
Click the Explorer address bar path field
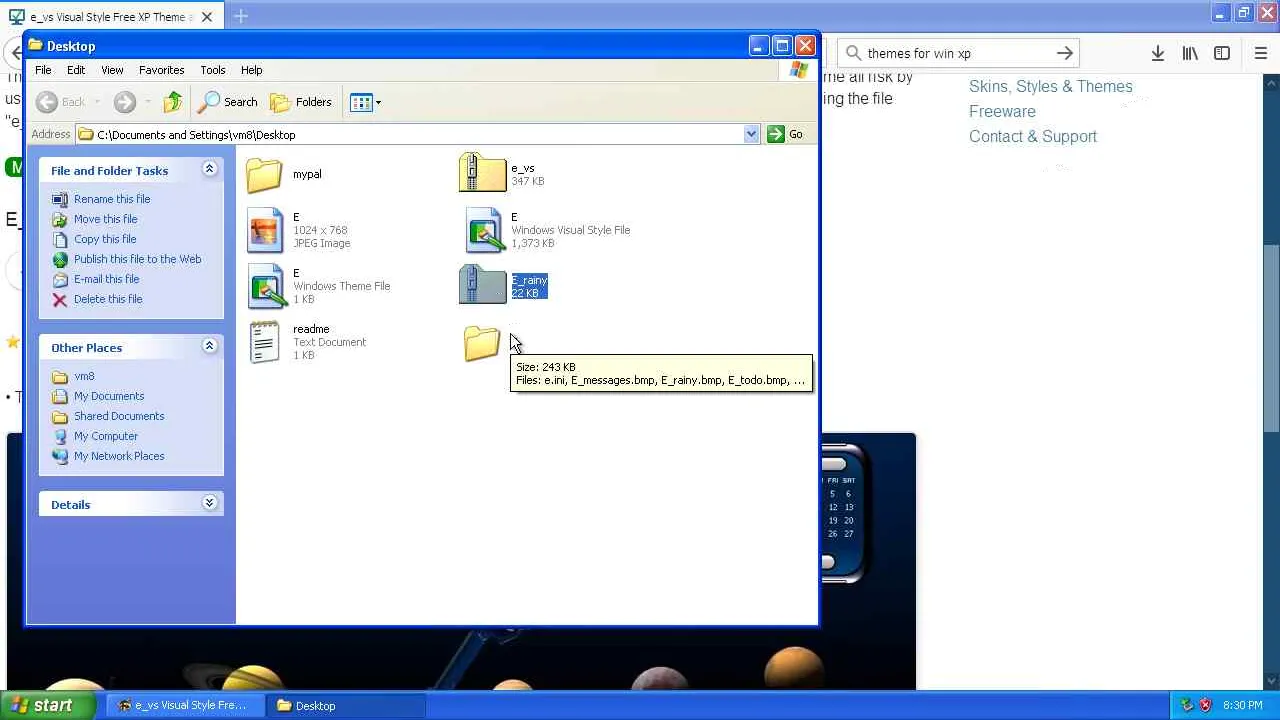(x=410, y=134)
